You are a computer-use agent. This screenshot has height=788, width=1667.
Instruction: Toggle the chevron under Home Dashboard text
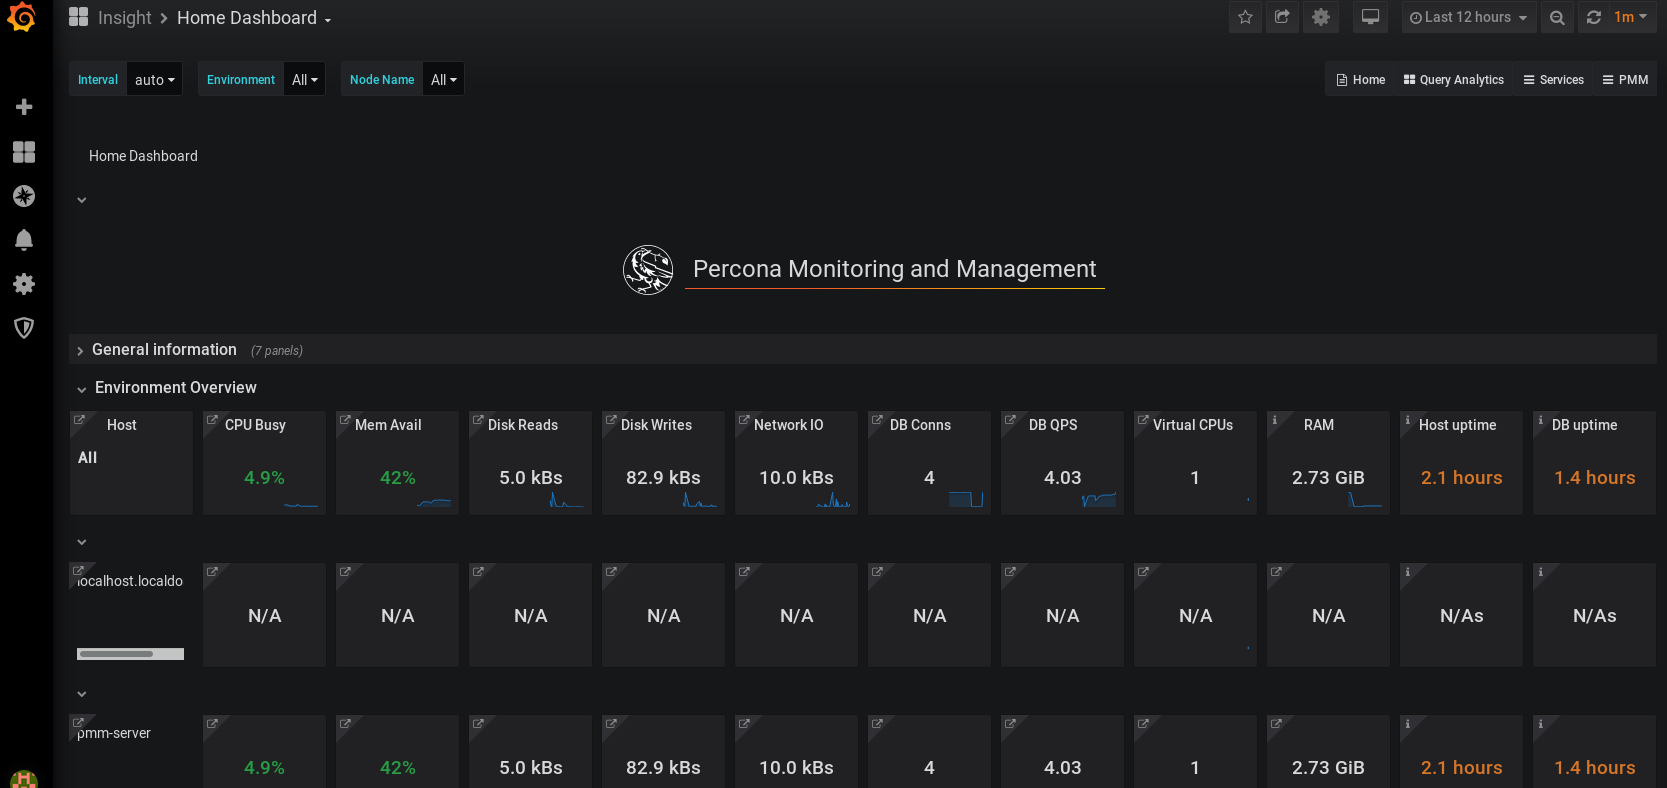pyautogui.click(x=82, y=200)
